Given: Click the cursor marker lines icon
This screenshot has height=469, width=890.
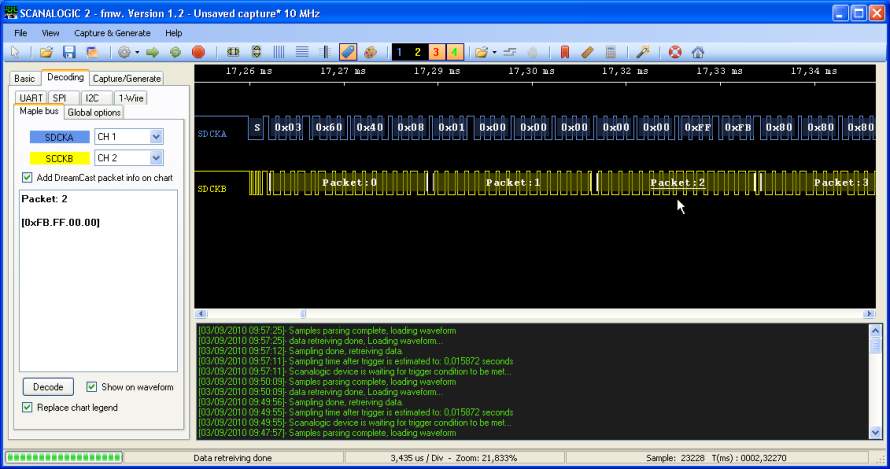Looking at the screenshot, I should click(325, 52).
